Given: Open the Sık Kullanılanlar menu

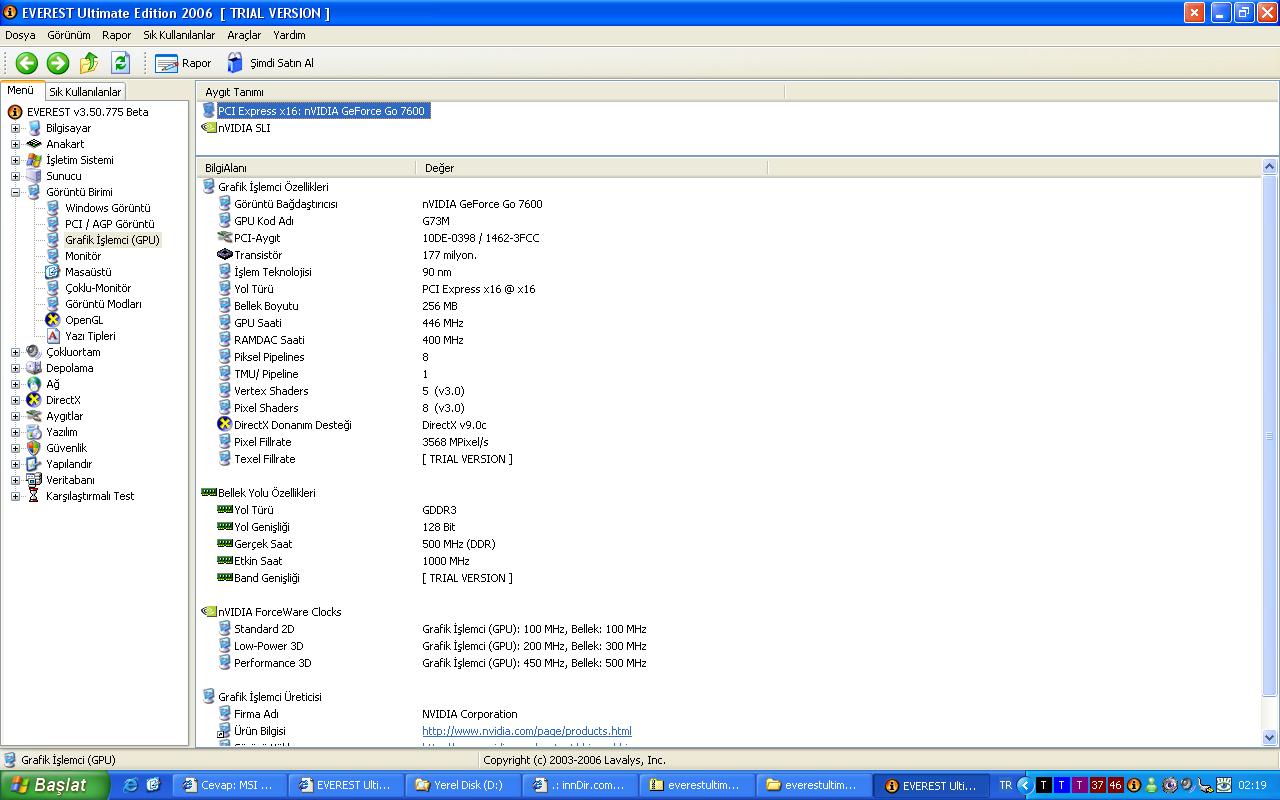Looking at the screenshot, I should coord(179,35).
